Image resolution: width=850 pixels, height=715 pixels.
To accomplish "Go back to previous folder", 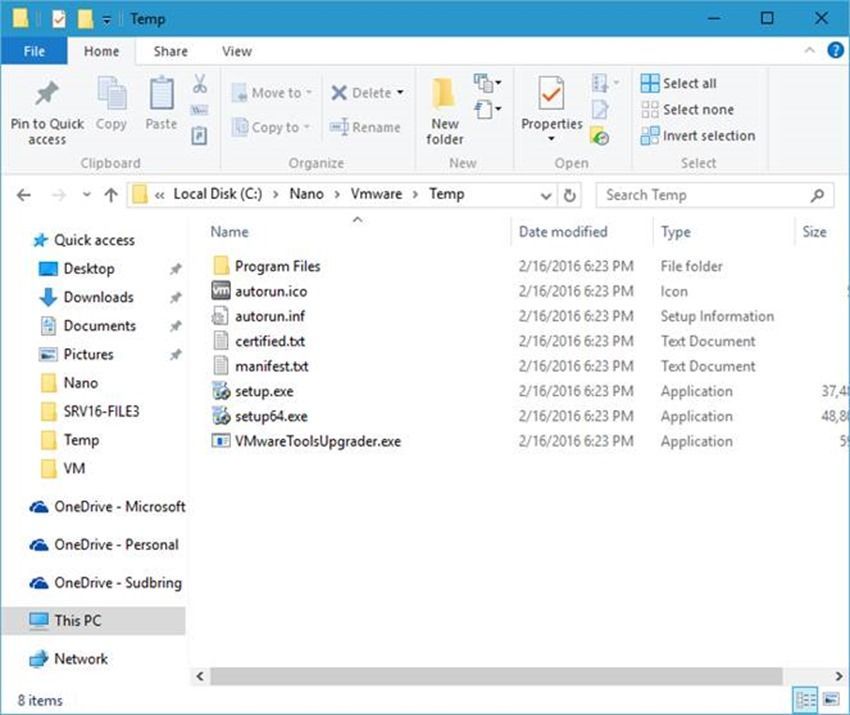I will point(24,195).
